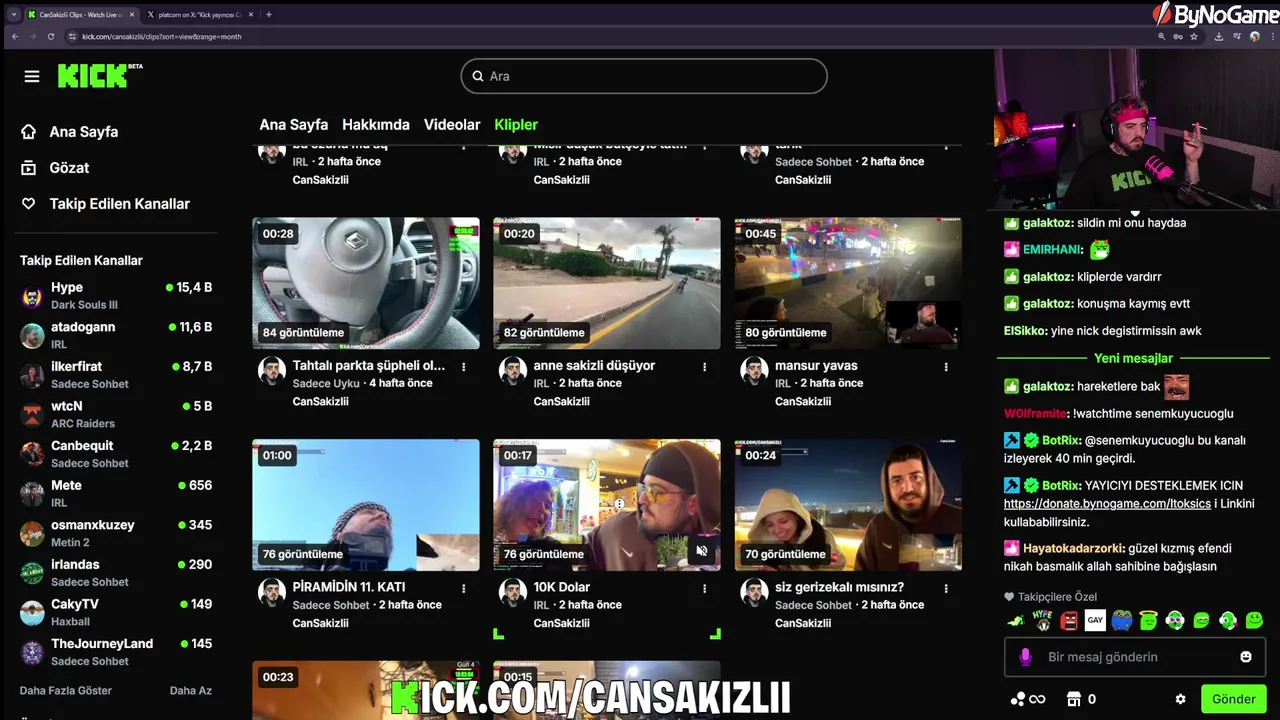Insert the white GAY emote
This screenshot has width=1280, height=720.
[x=1095, y=621]
